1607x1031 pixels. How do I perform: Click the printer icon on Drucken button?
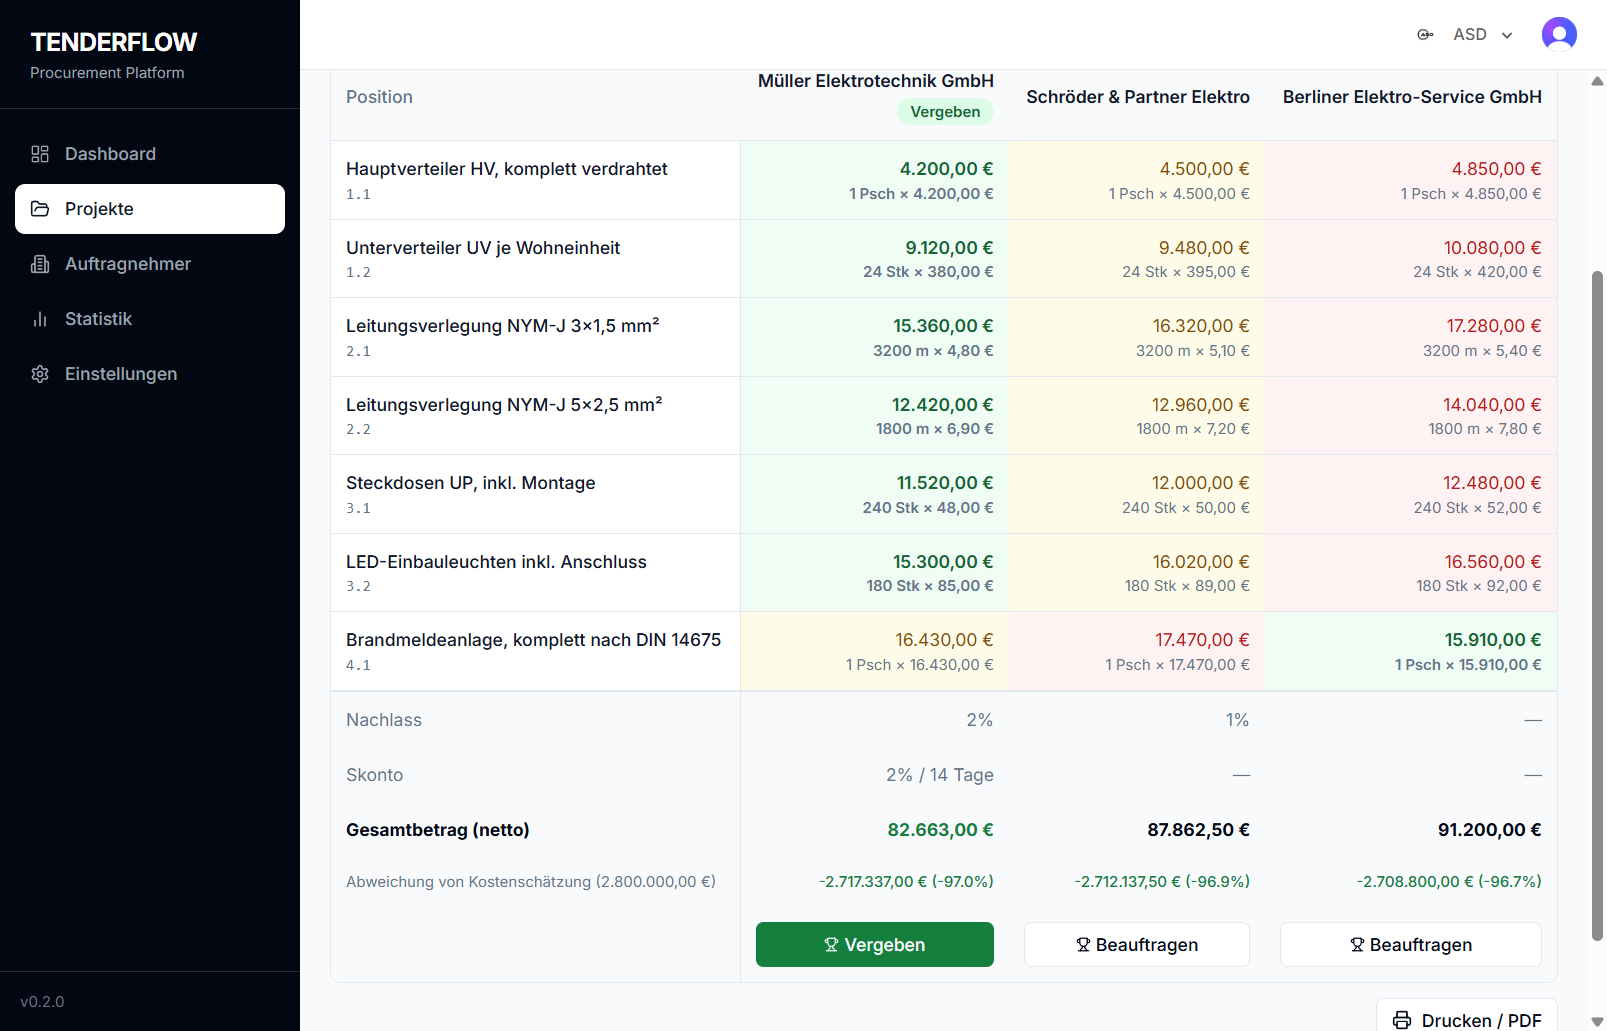(1402, 1020)
